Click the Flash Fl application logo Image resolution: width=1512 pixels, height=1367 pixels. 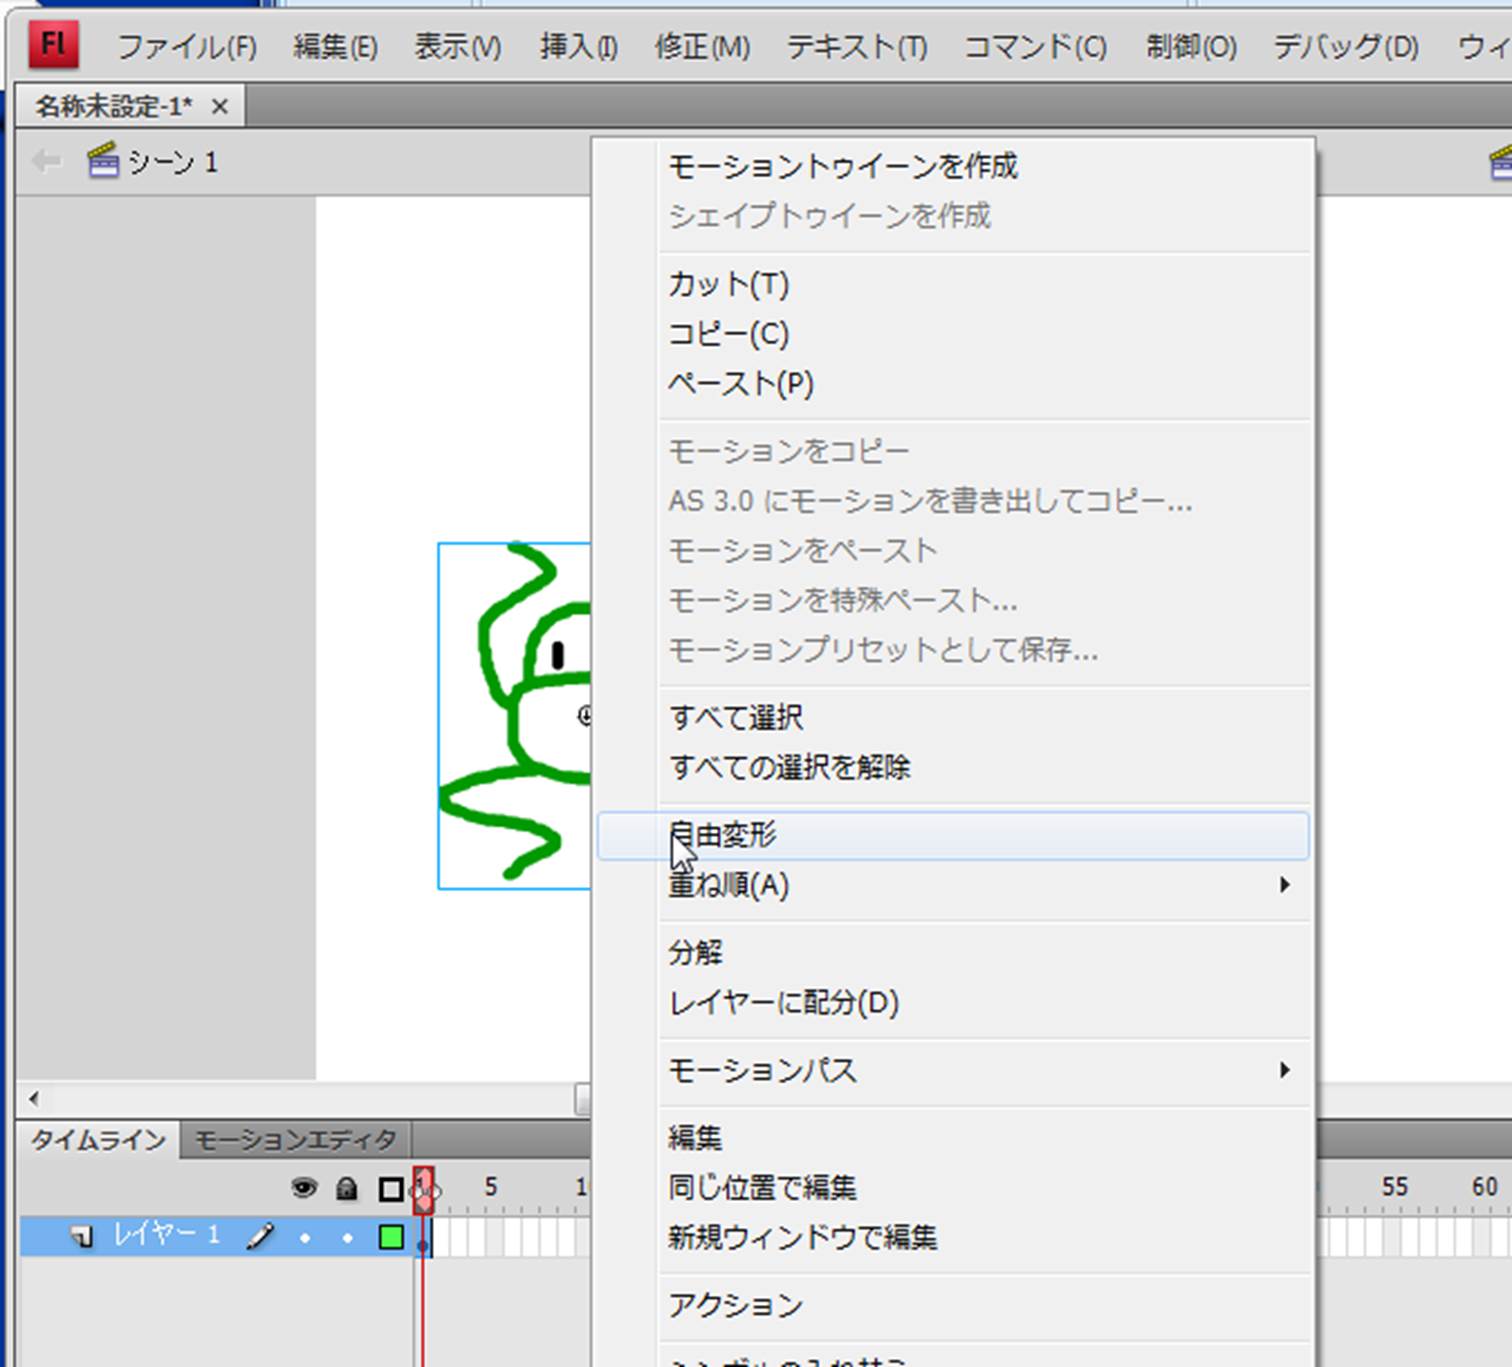[x=53, y=45]
